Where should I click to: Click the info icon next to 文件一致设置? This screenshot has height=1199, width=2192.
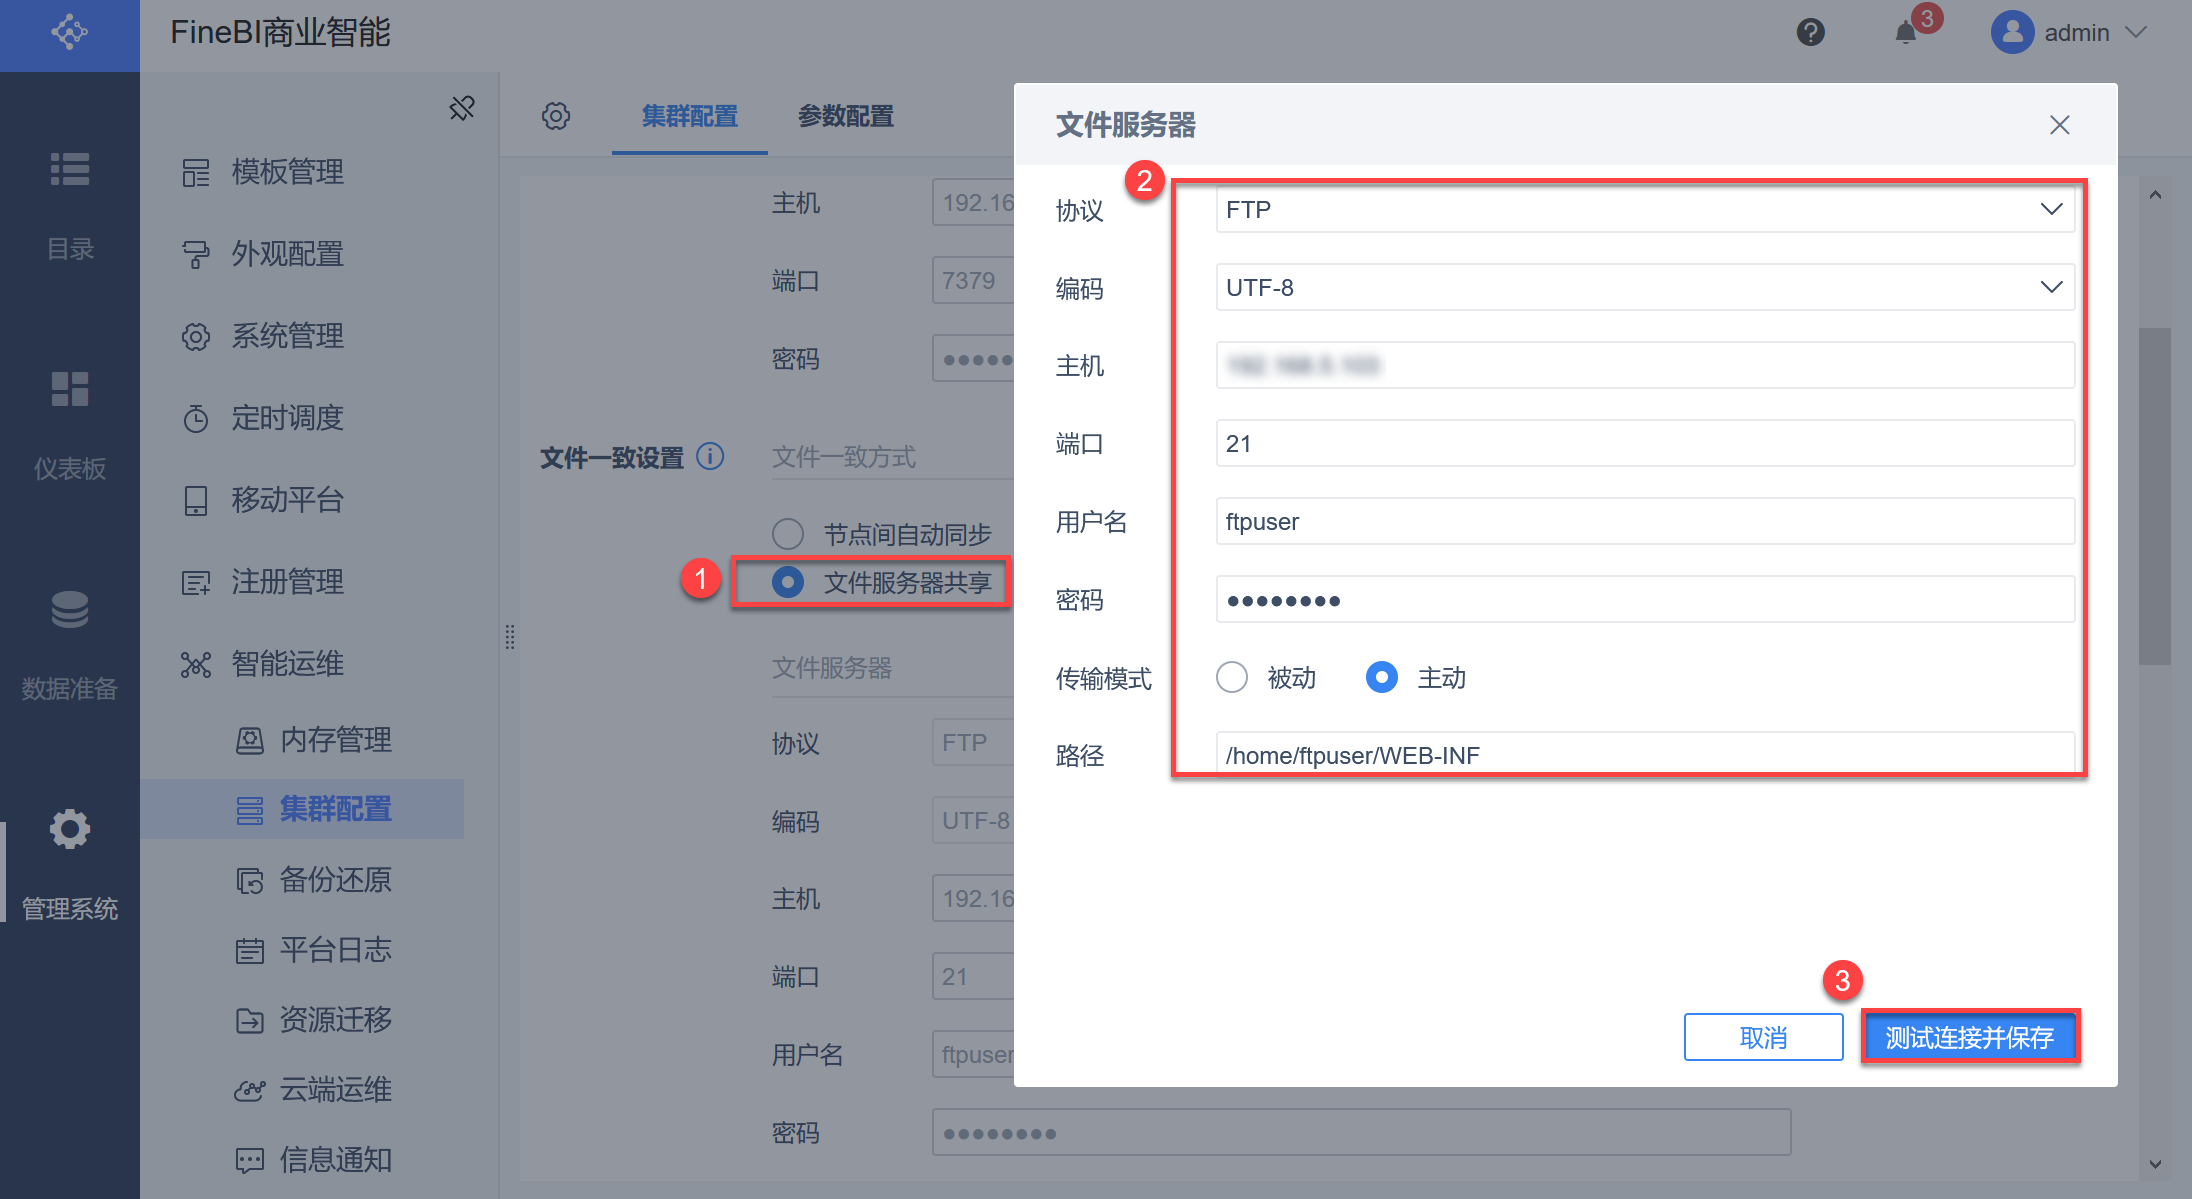(x=710, y=457)
